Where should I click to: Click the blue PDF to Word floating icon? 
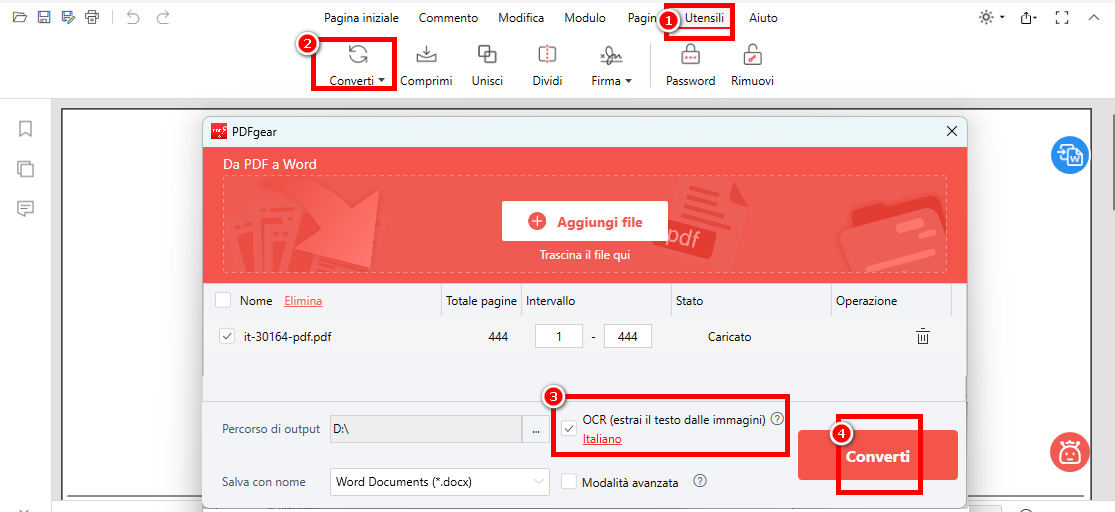coord(1070,155)
